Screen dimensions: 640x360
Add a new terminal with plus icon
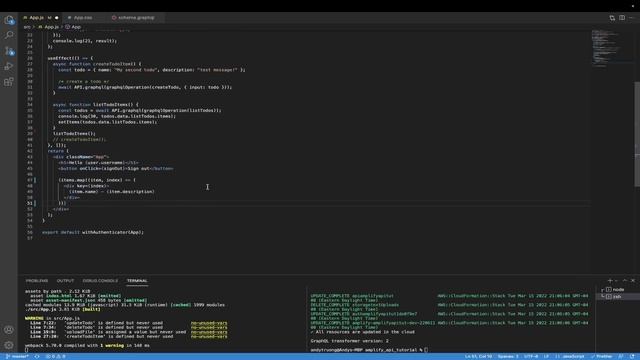click(610, 280)
